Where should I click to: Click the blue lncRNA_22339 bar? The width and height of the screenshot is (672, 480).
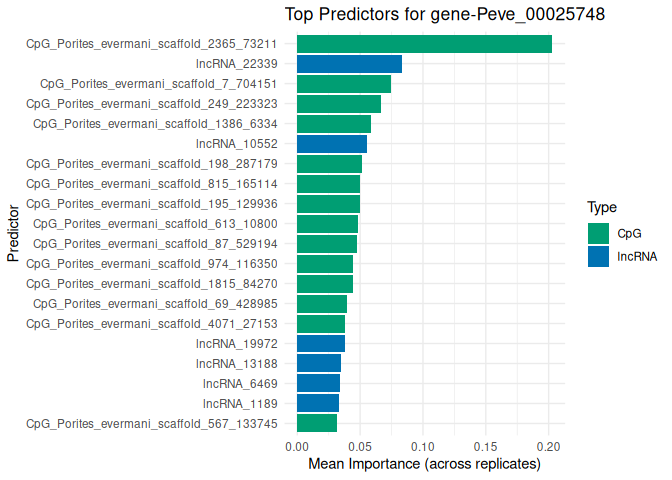(349, 64)
